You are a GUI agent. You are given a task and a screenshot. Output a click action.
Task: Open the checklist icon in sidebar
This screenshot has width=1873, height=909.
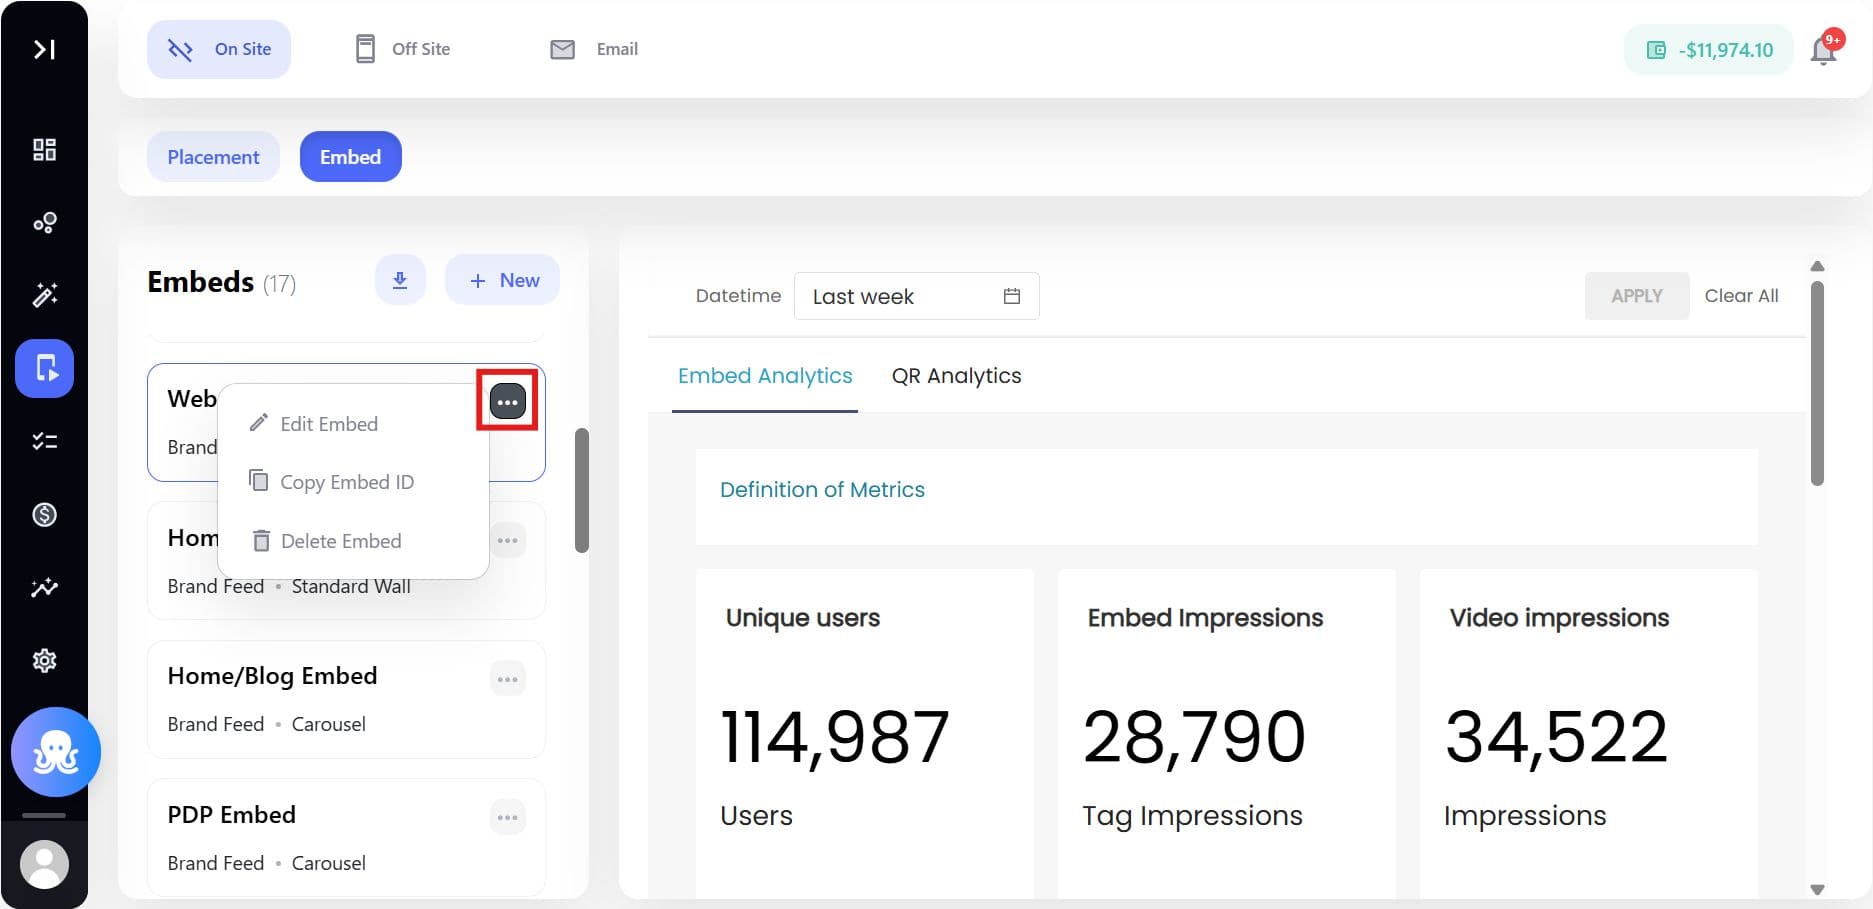44,441
